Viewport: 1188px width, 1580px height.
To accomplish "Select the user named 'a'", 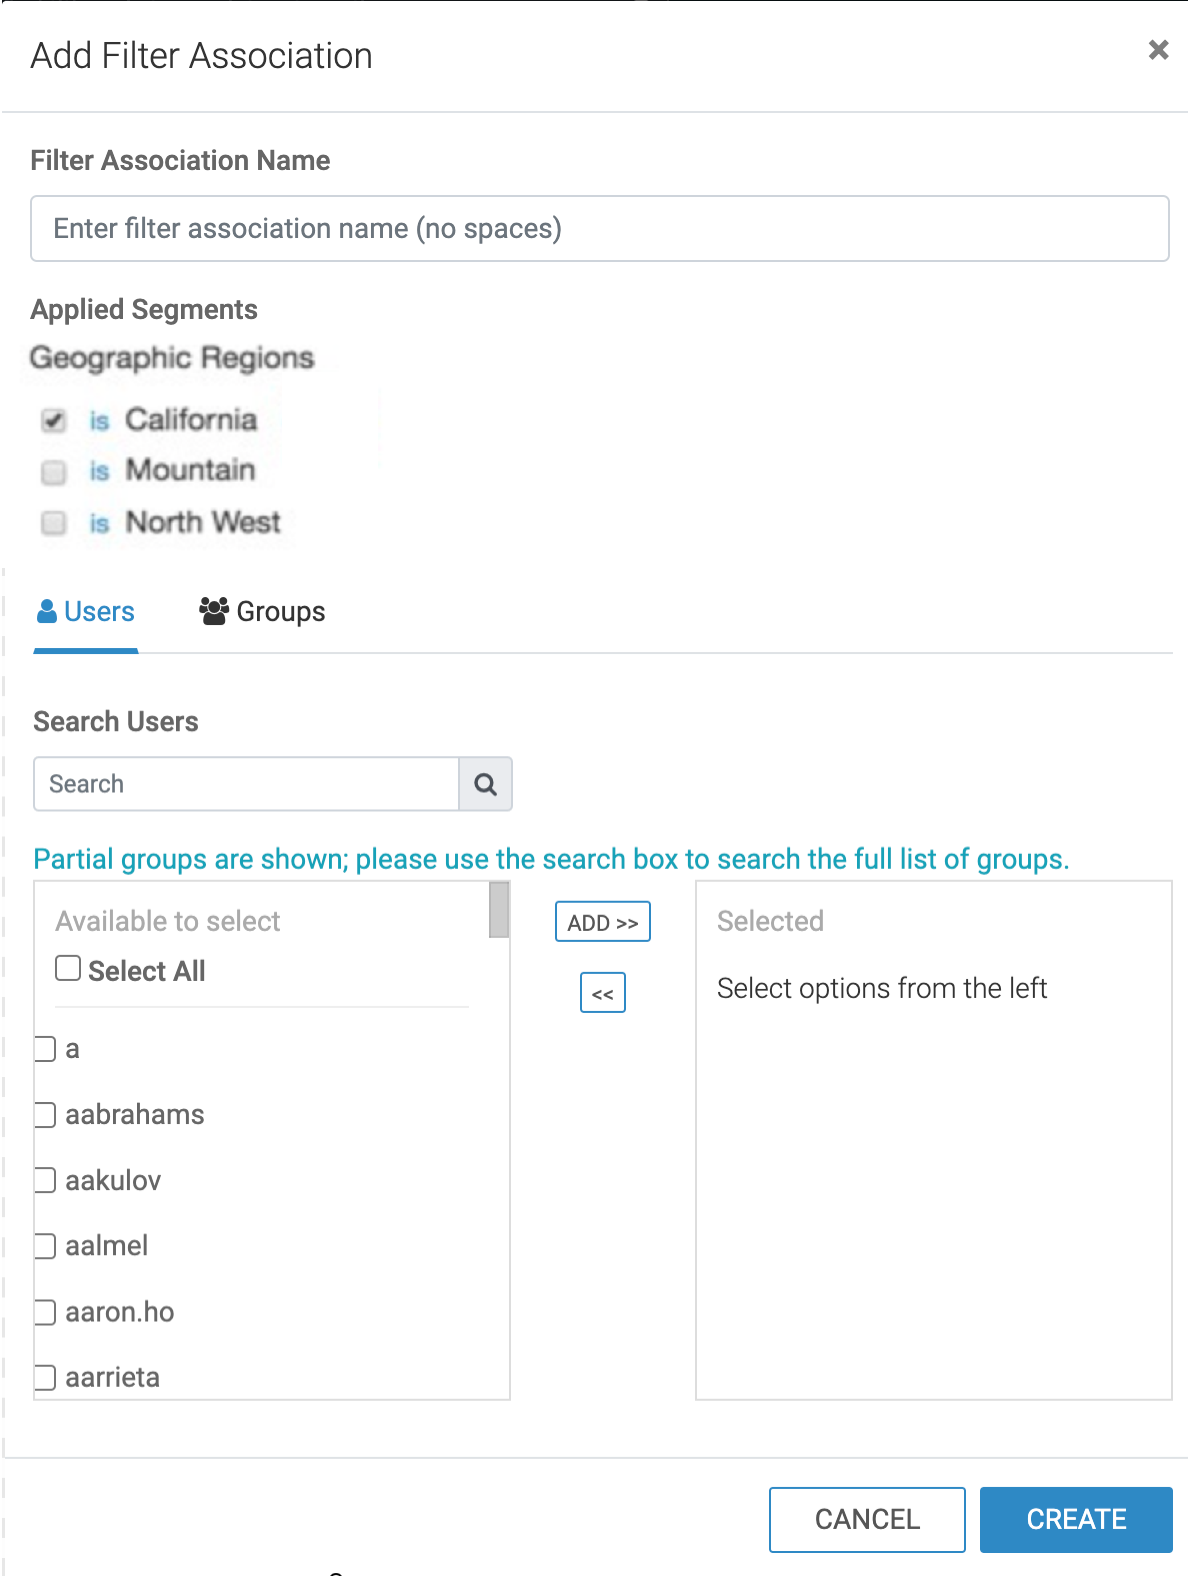I will 45,1049.
